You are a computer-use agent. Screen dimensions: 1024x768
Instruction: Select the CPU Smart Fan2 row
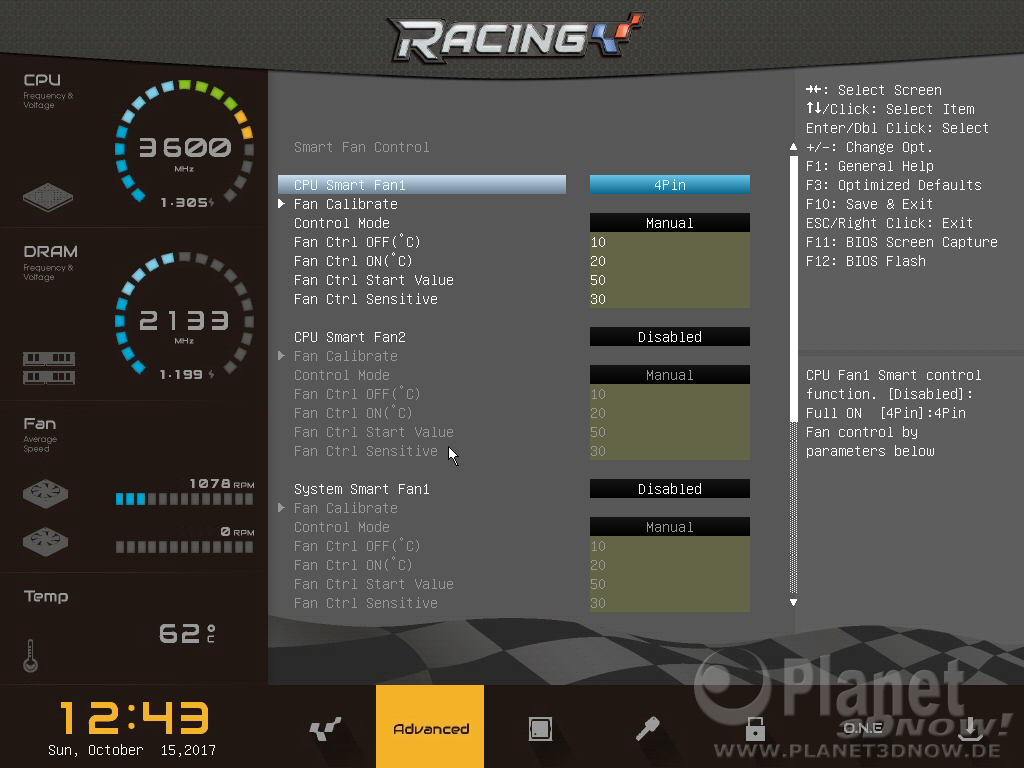[x=349, y=337]
